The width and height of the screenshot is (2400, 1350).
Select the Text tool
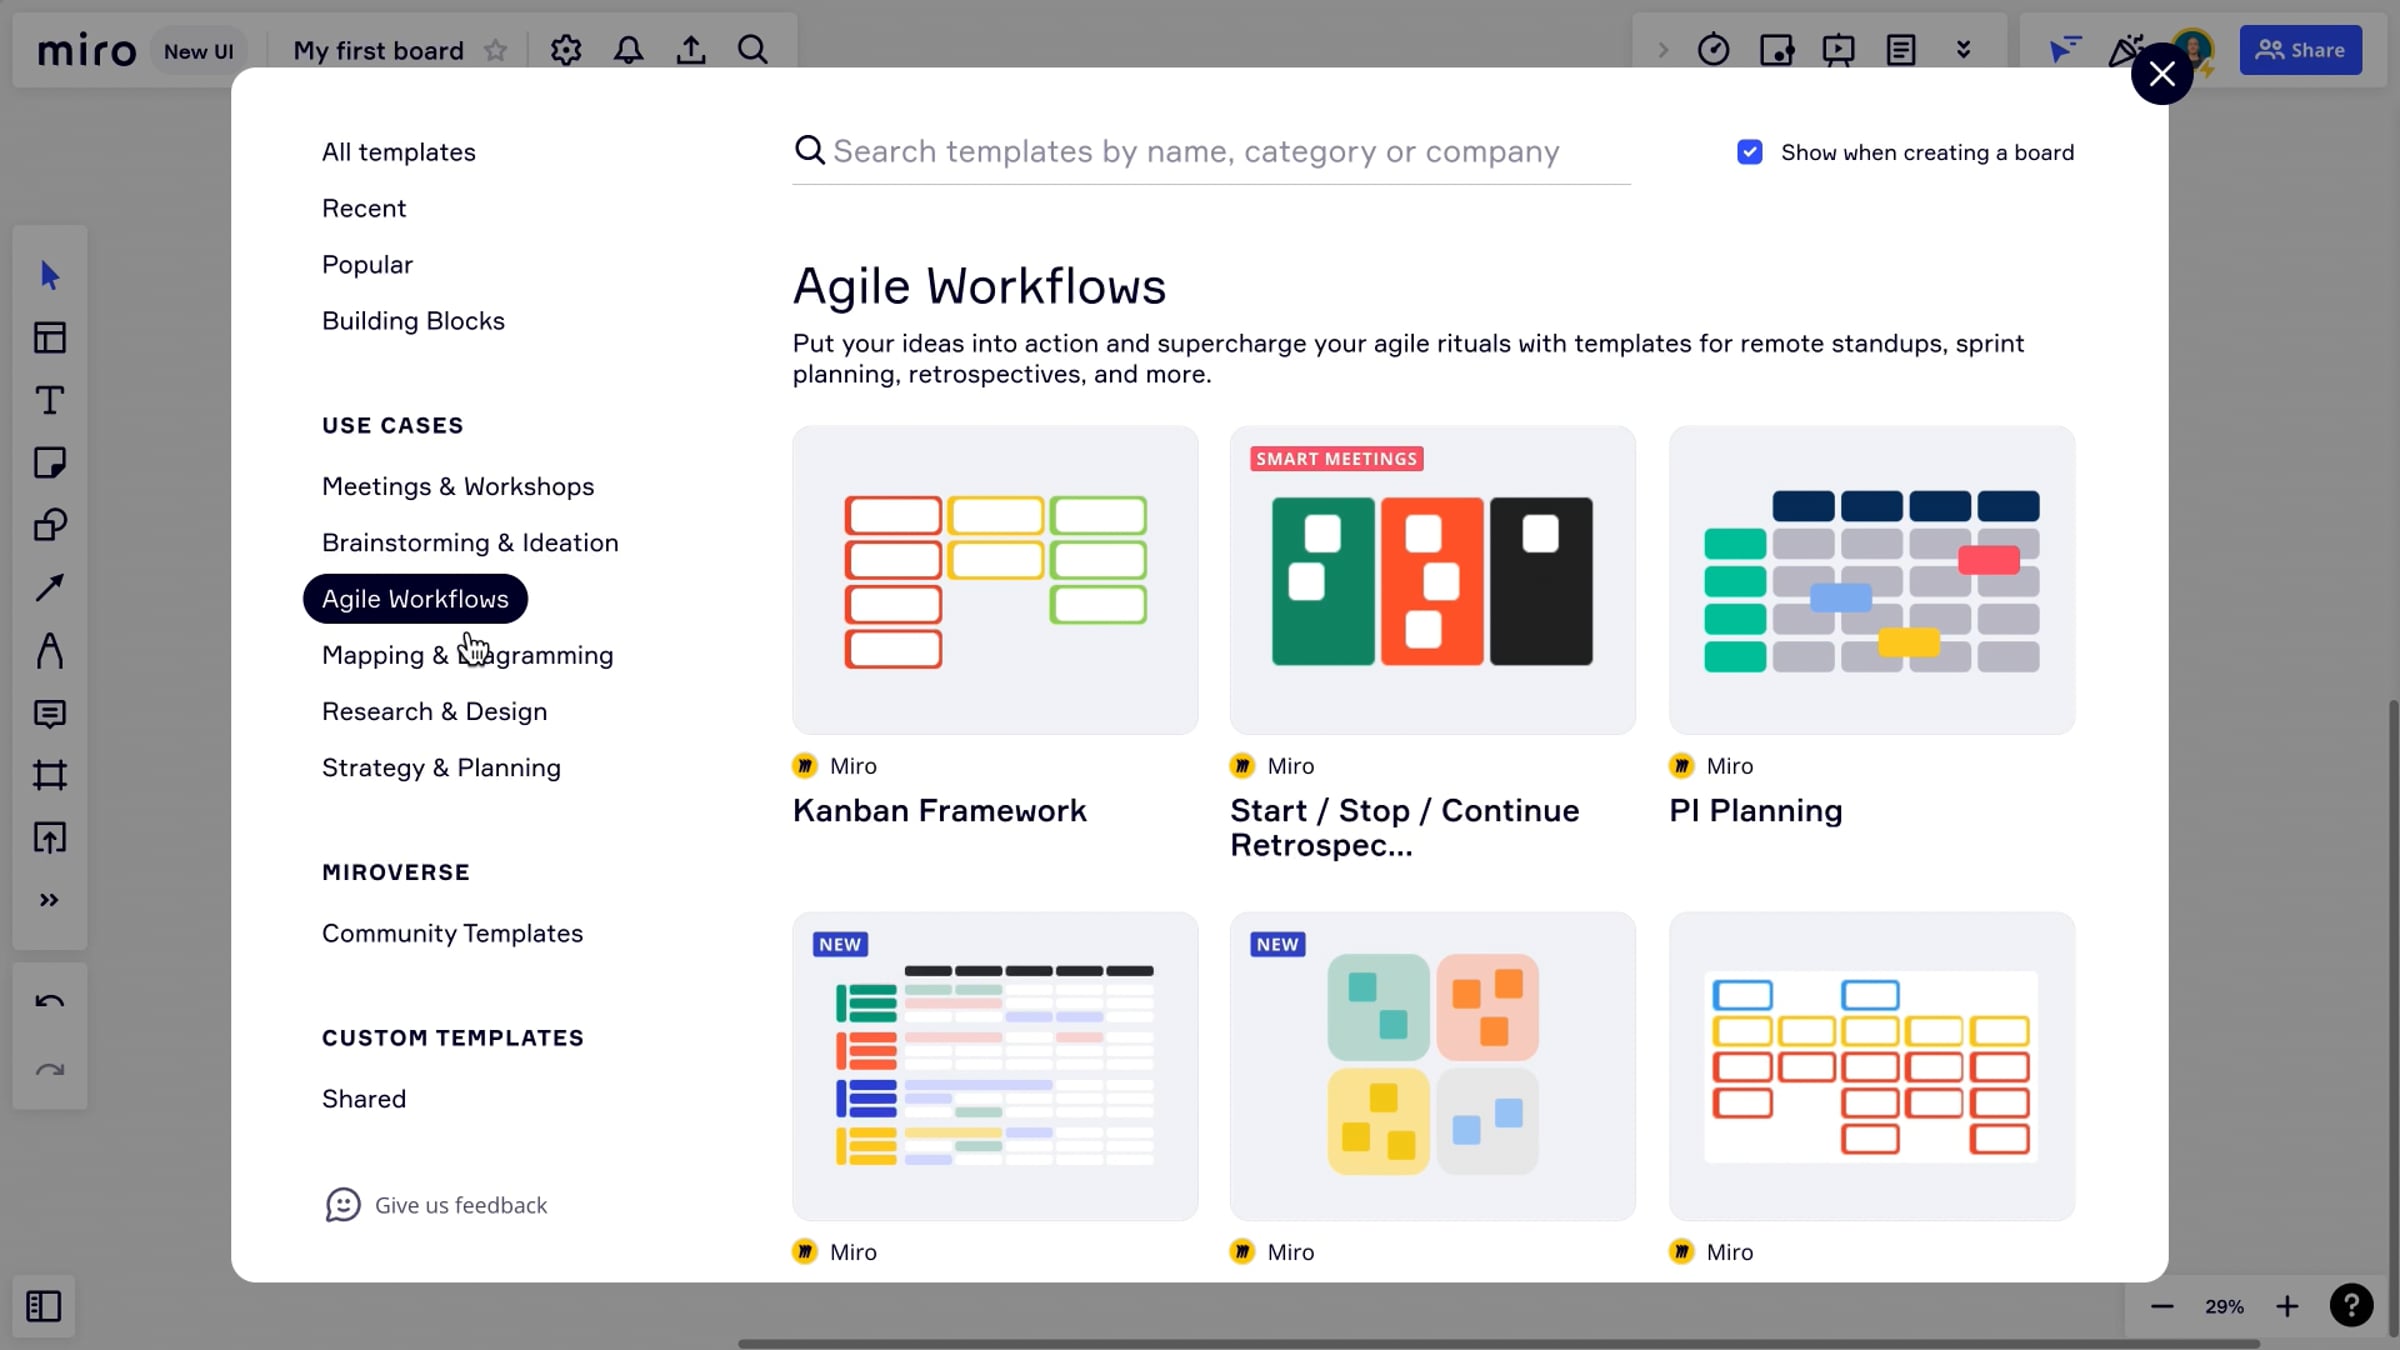(x=49, y=400)
